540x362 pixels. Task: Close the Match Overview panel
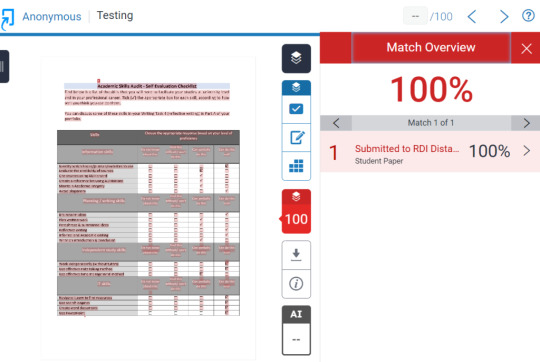point(526,49)
